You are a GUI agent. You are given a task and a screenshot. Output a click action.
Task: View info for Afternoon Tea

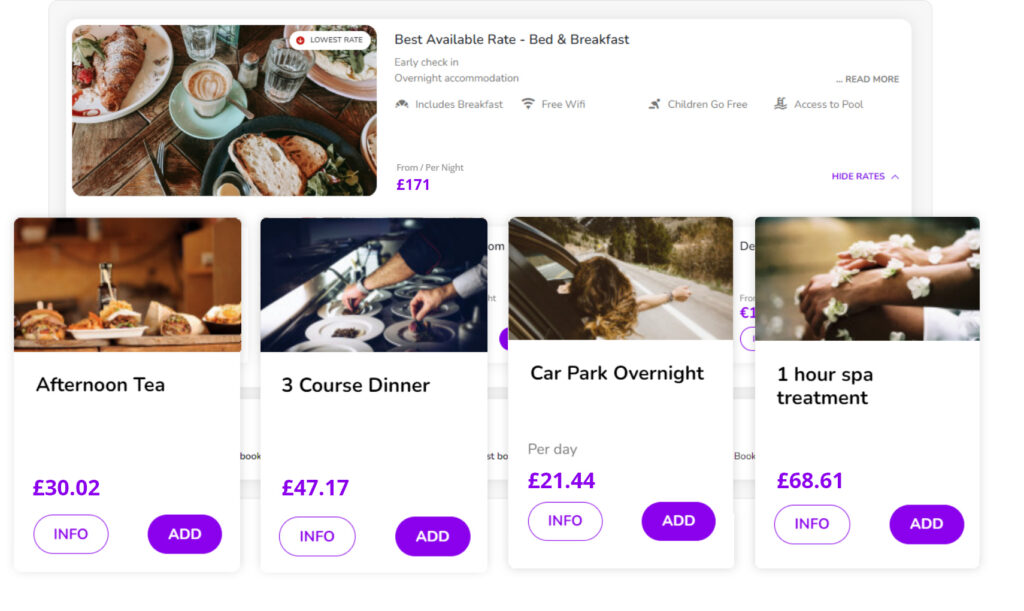pyautogui.click(x=71, y=534)
